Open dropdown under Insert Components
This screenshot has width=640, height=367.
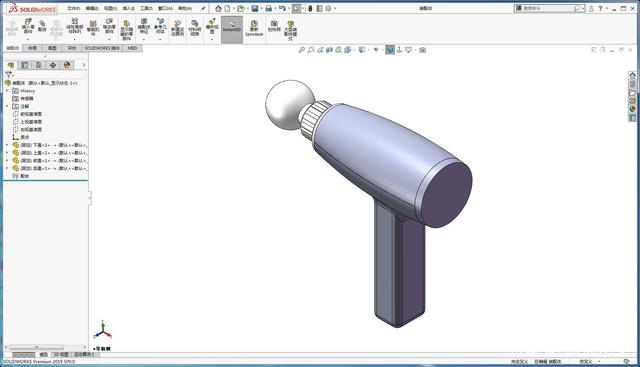coord(28,39)
